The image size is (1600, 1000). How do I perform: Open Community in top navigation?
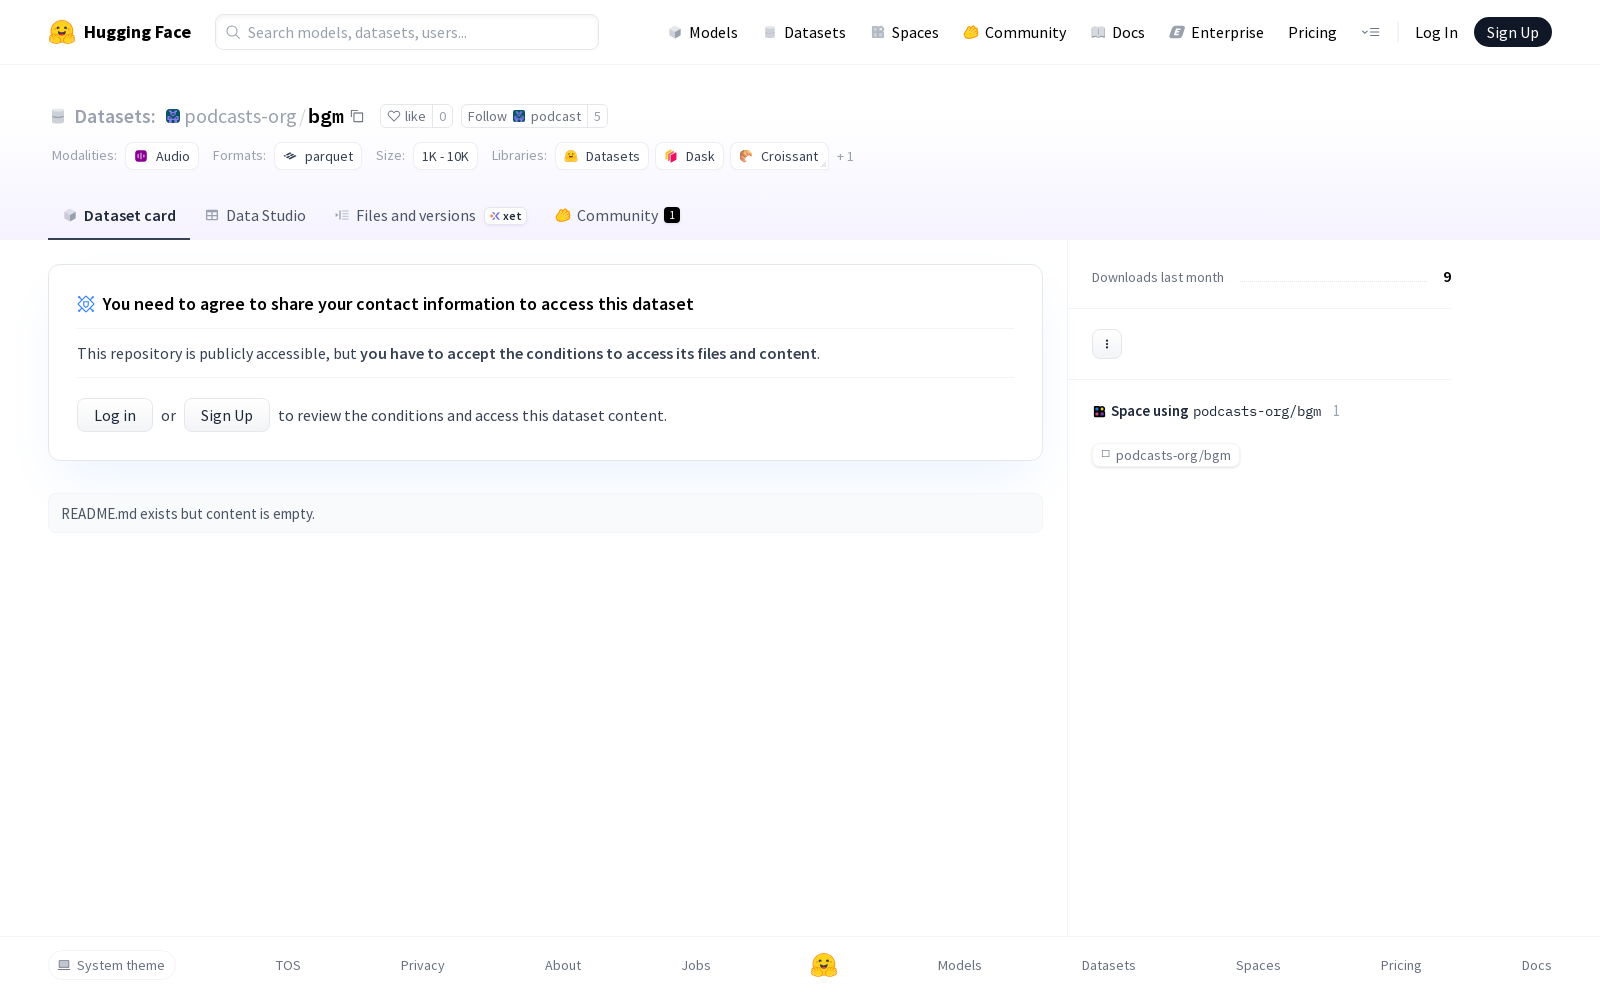[x=1014, y=32]
